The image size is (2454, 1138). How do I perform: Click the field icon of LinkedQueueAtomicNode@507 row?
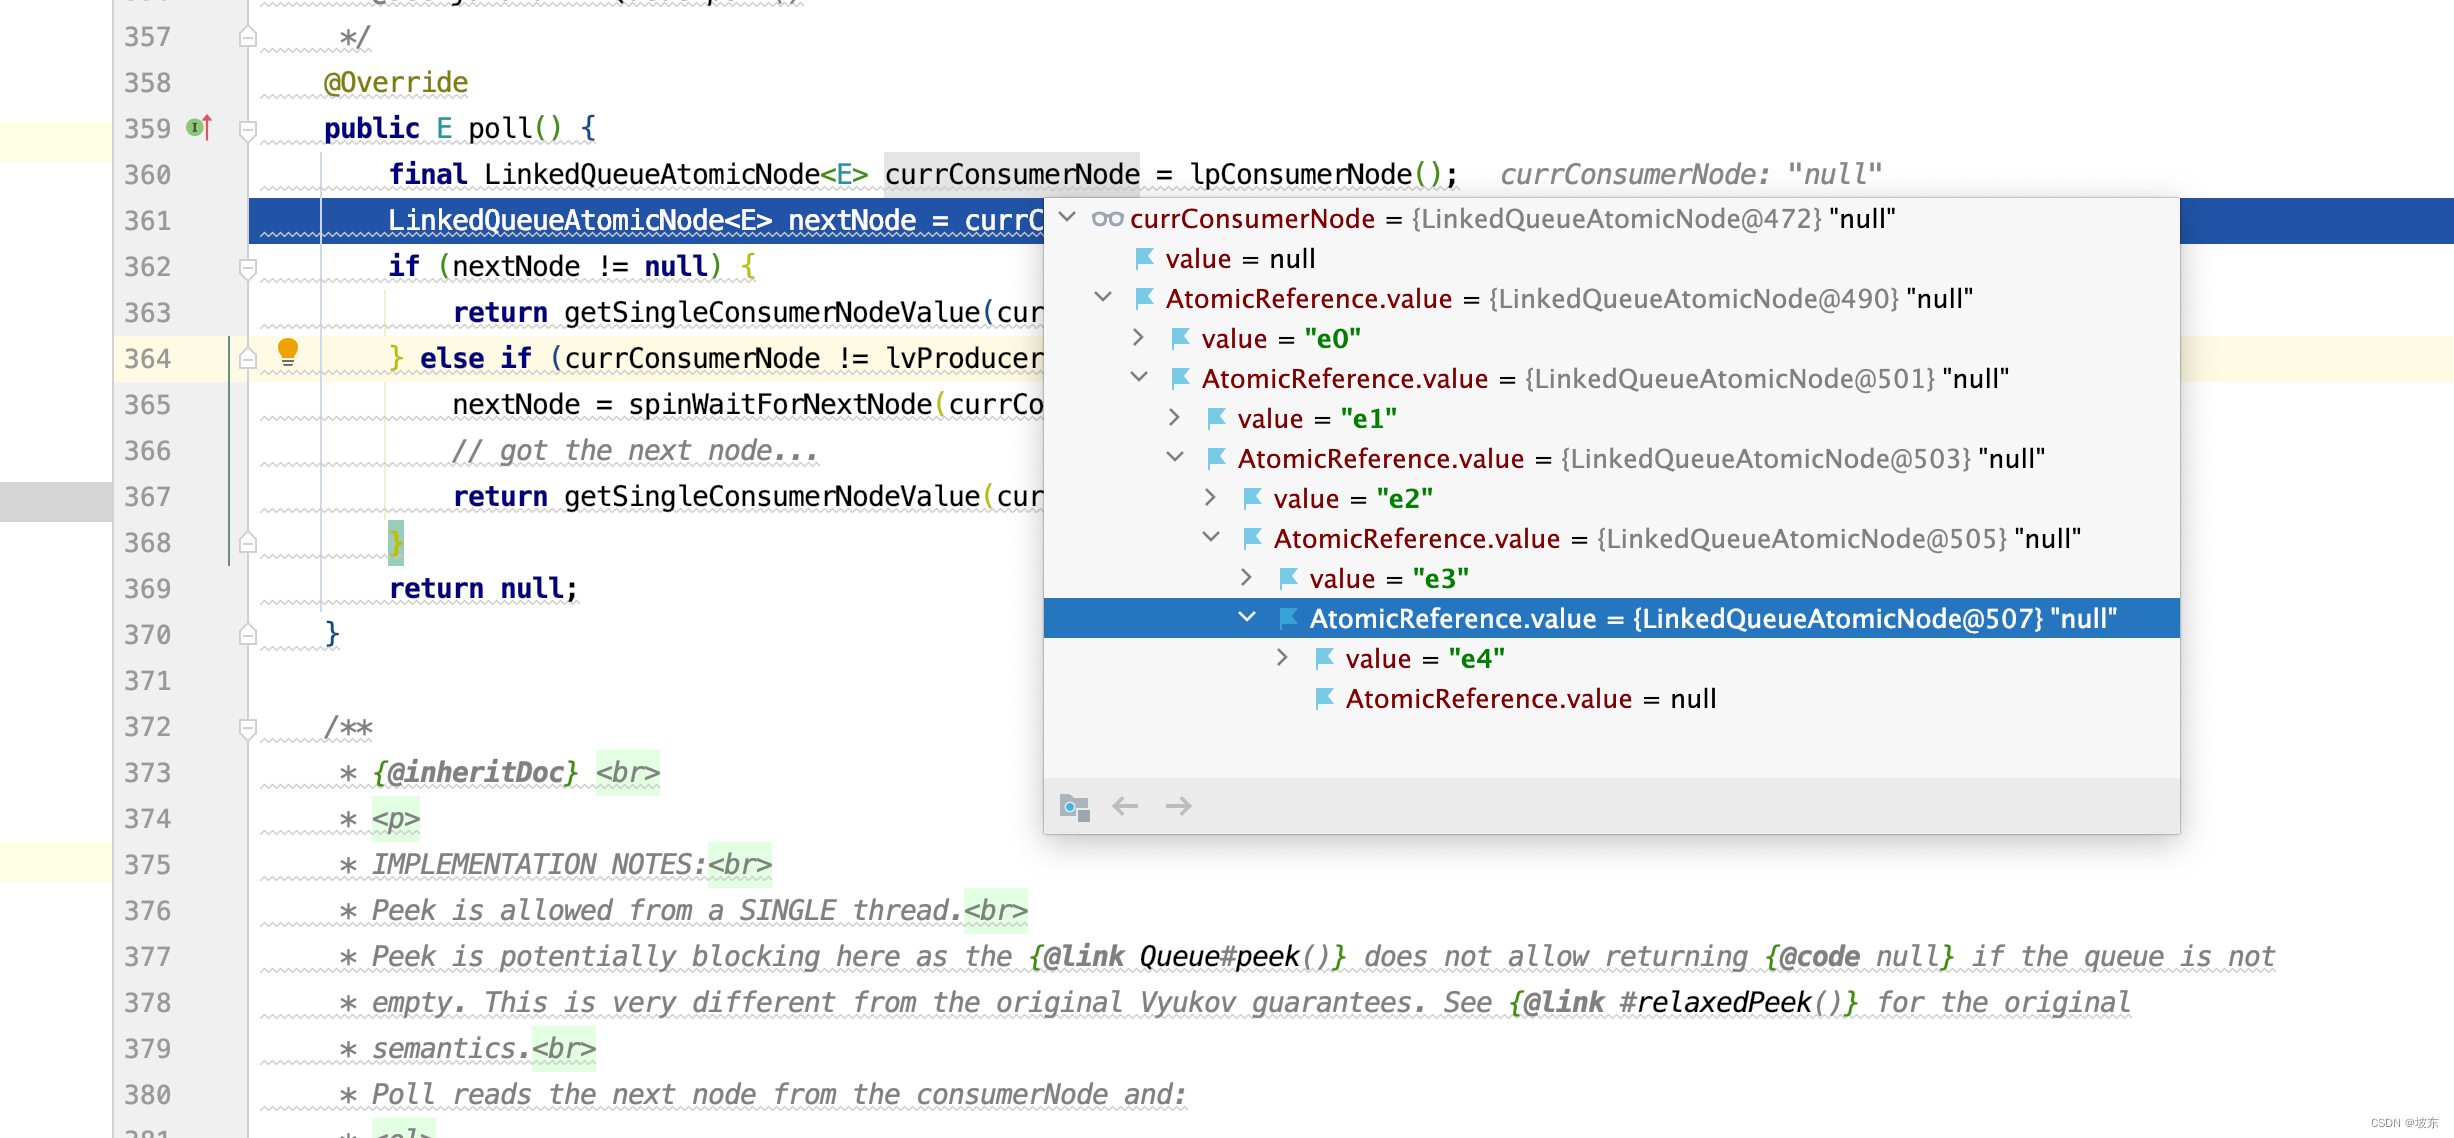[x=1289, y=619]
